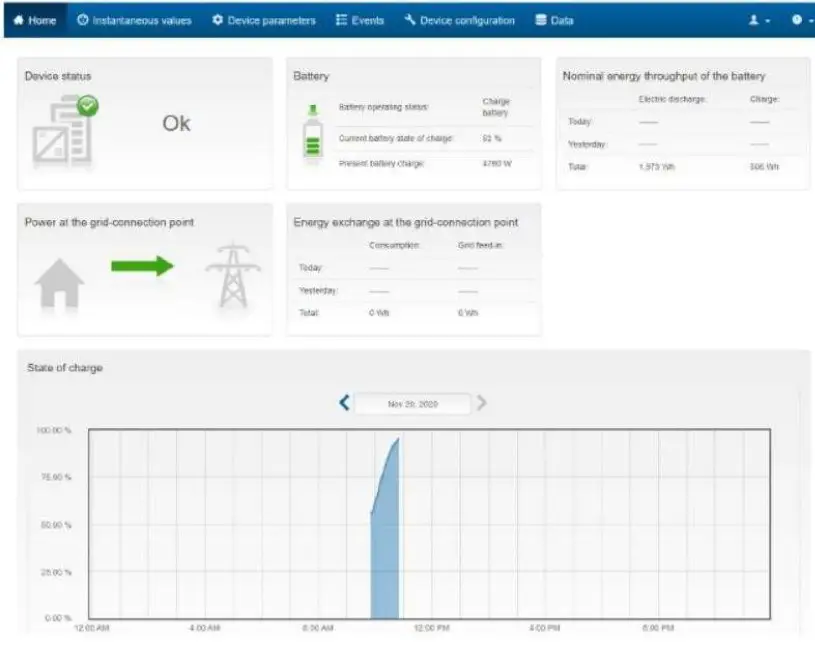Click "Current battery state of charge" label
The image size is (815, 656).
point(396,138)
